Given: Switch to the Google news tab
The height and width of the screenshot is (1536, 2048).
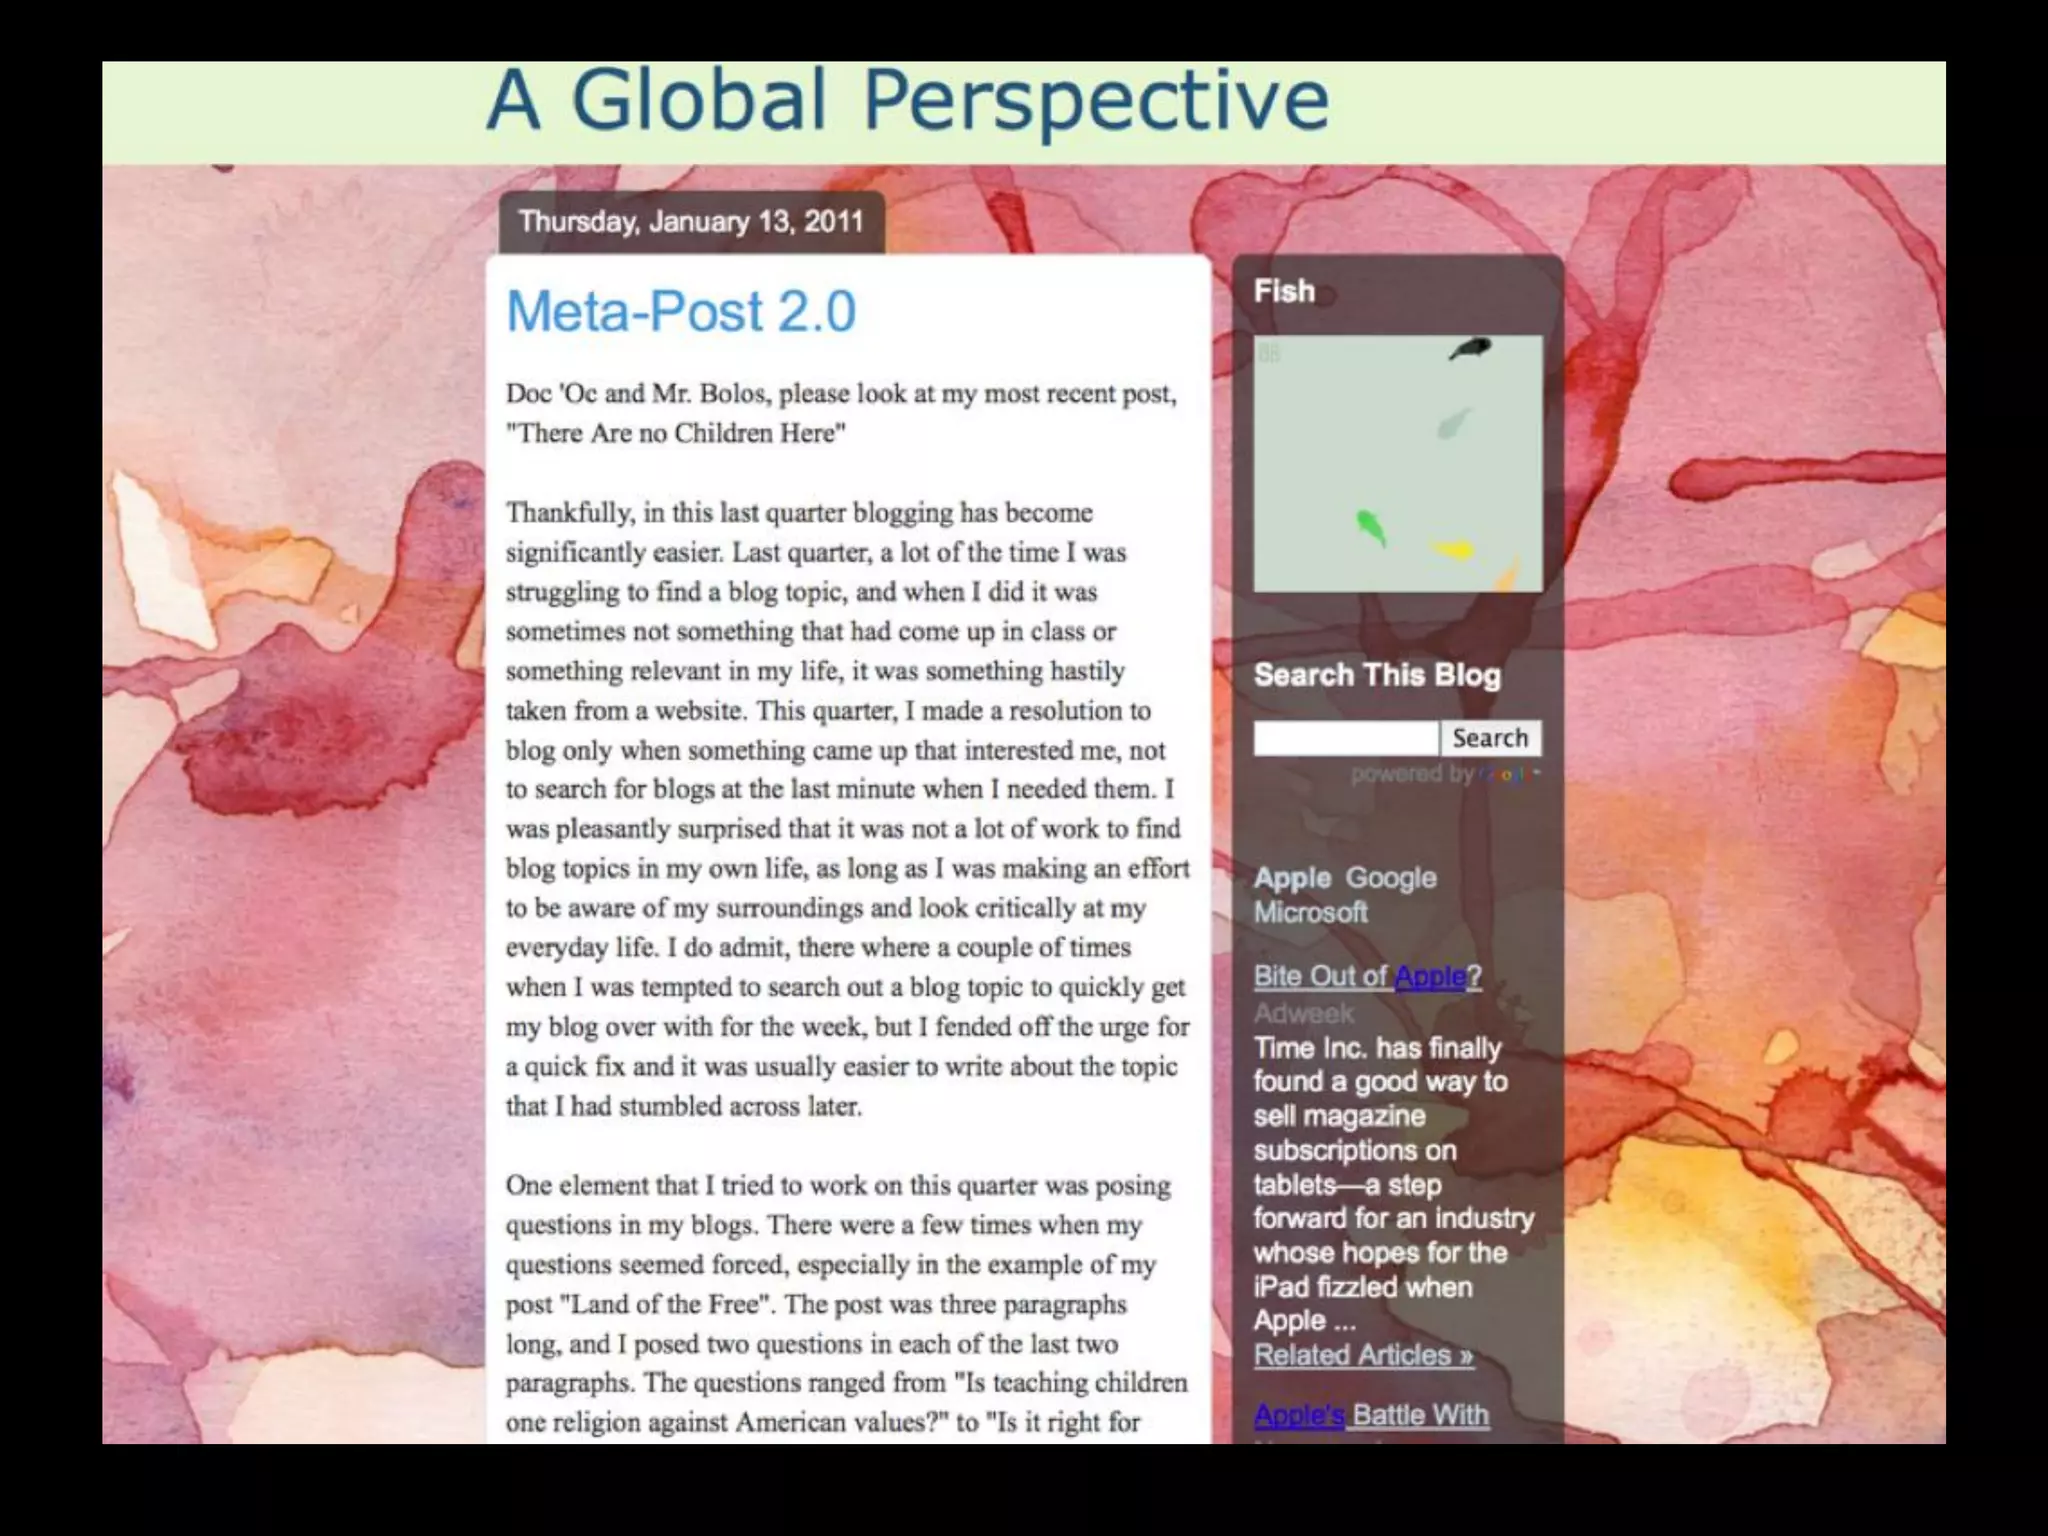Looking at the screenshot, I should coord(1391,878).
